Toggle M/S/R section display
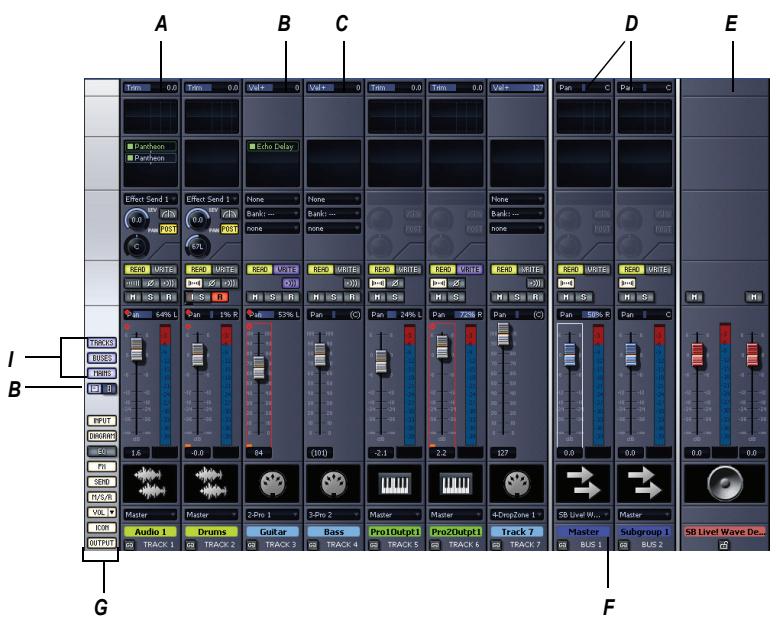Image resolution: width=776 pixels, height=623 pixels. click(102, 497)
